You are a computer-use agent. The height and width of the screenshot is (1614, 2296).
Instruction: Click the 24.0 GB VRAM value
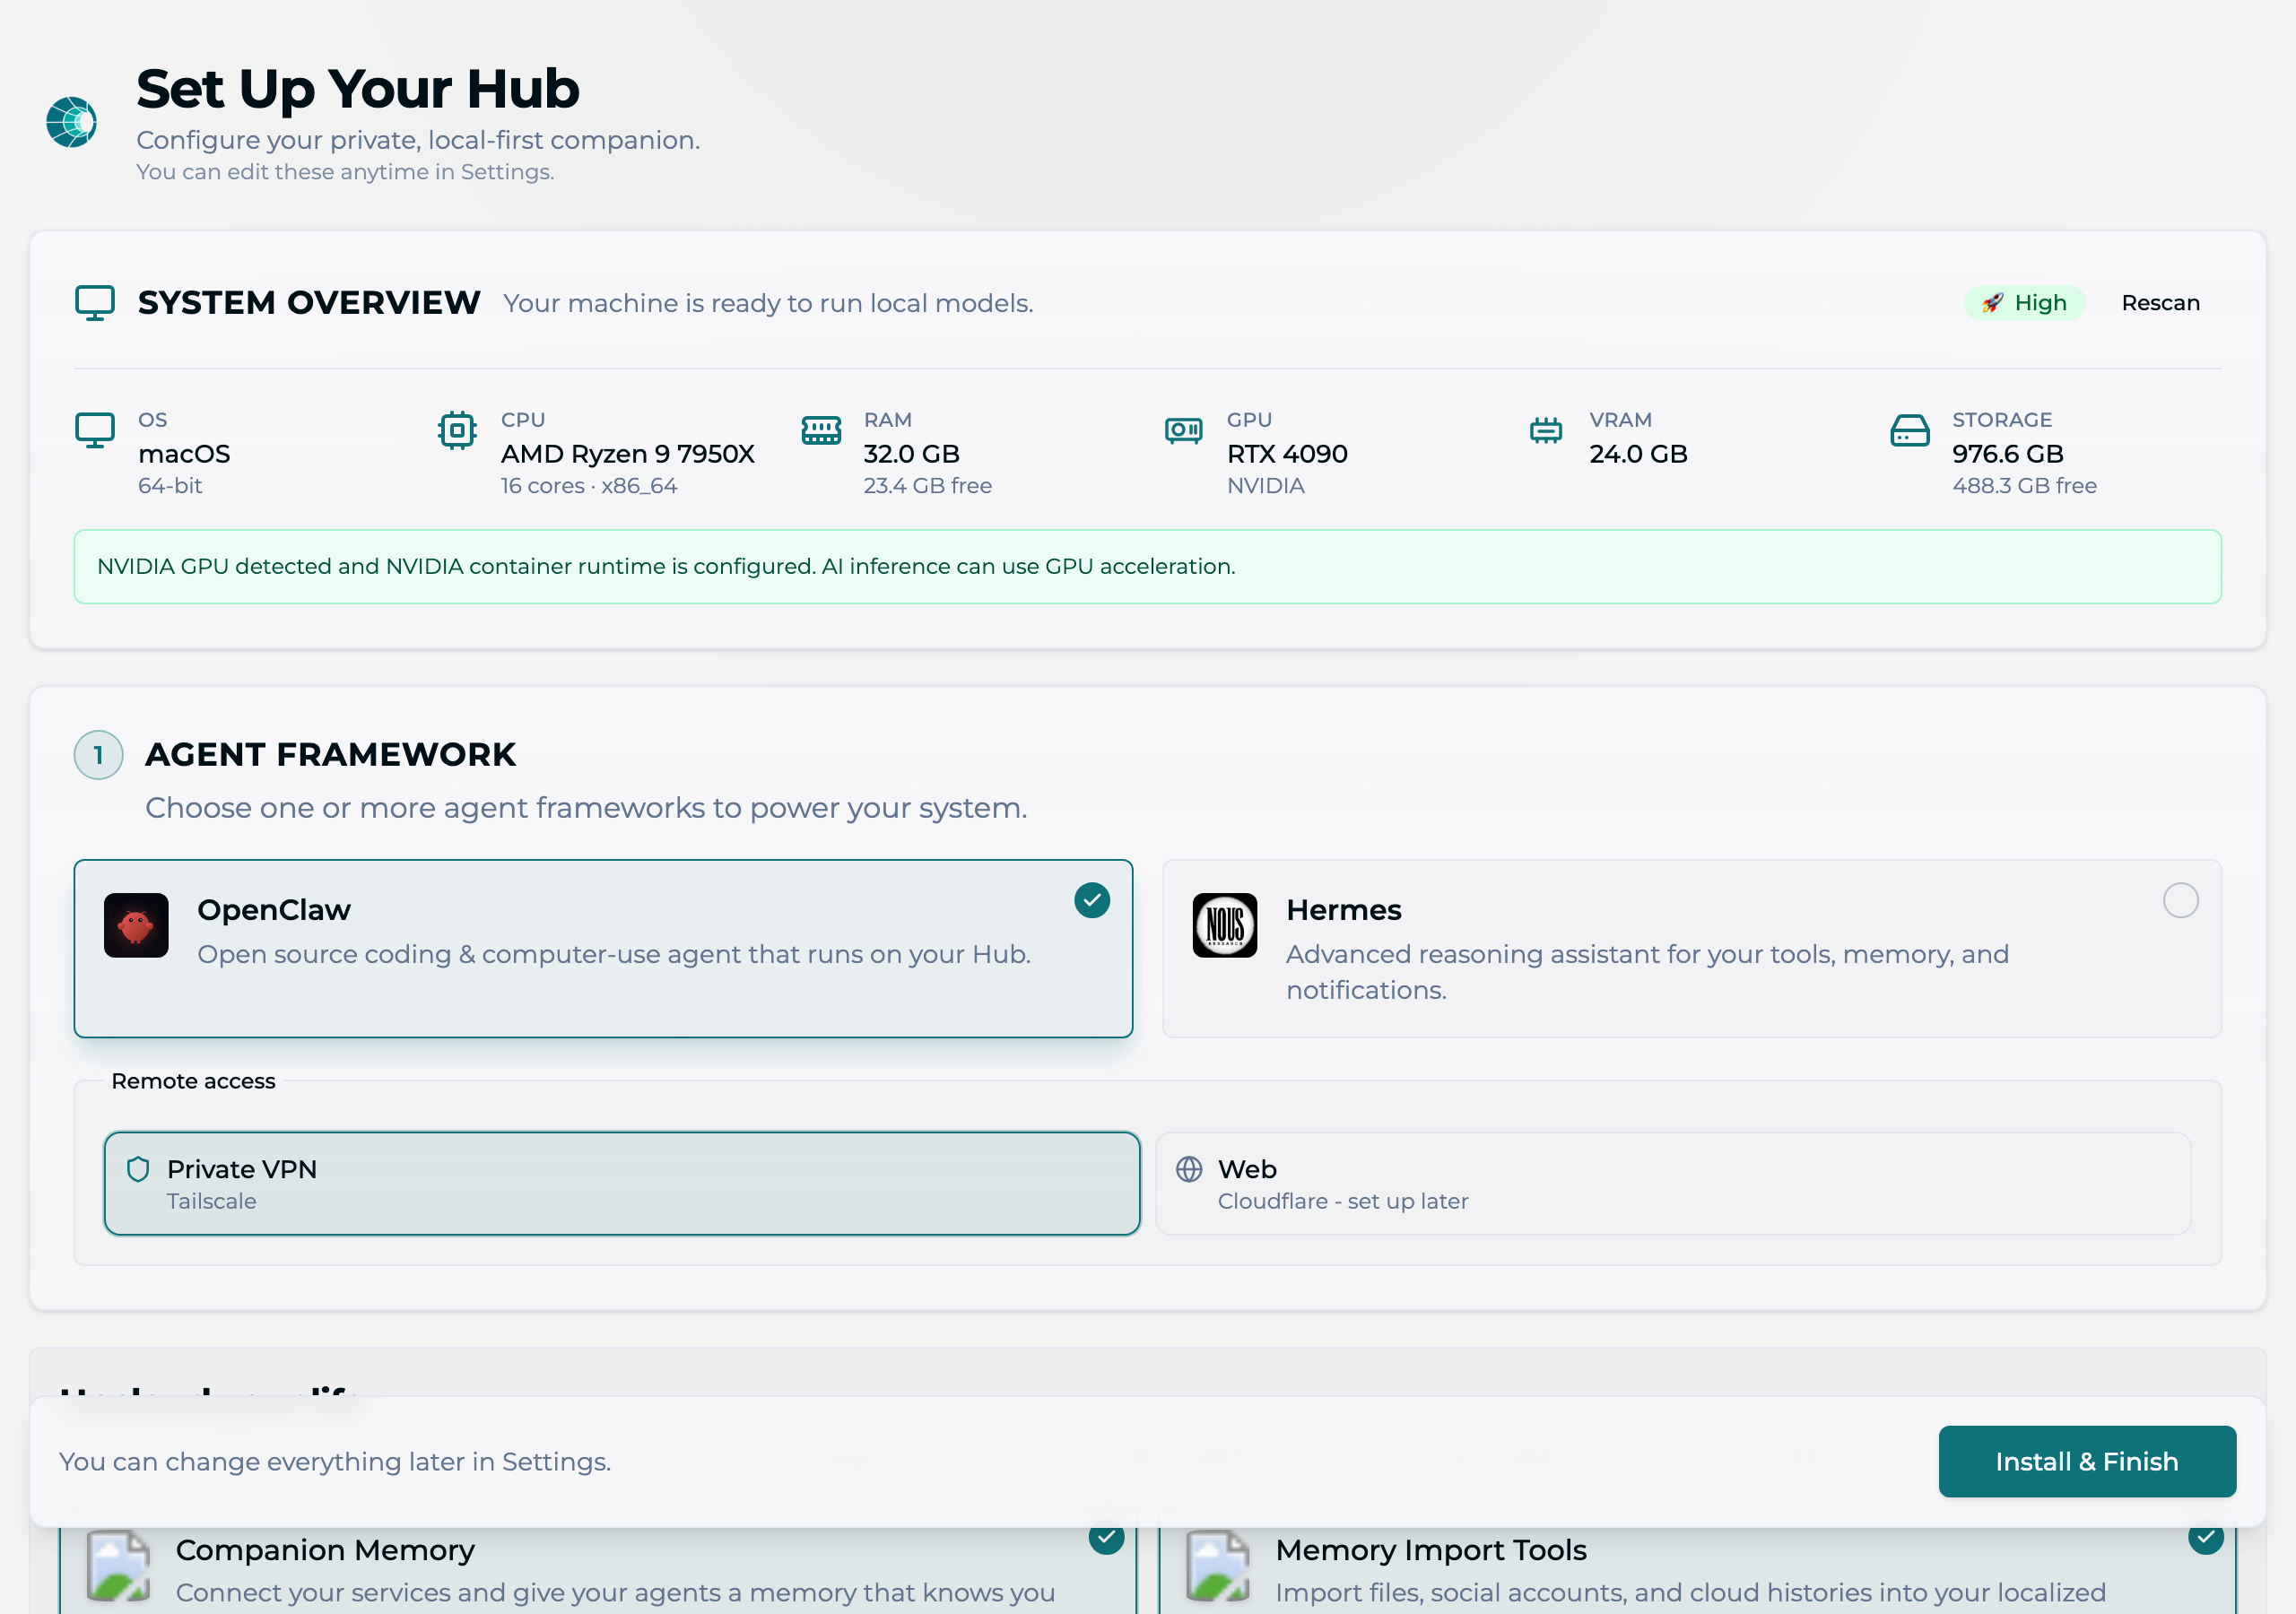click(x=1639, y=454)
